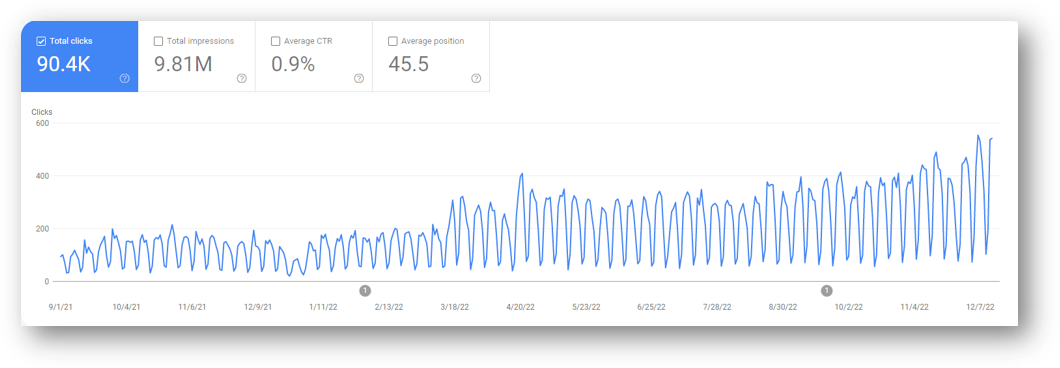Select the 90.4K total clicks value
This screenshot has width=1060, height=368.
64,65
